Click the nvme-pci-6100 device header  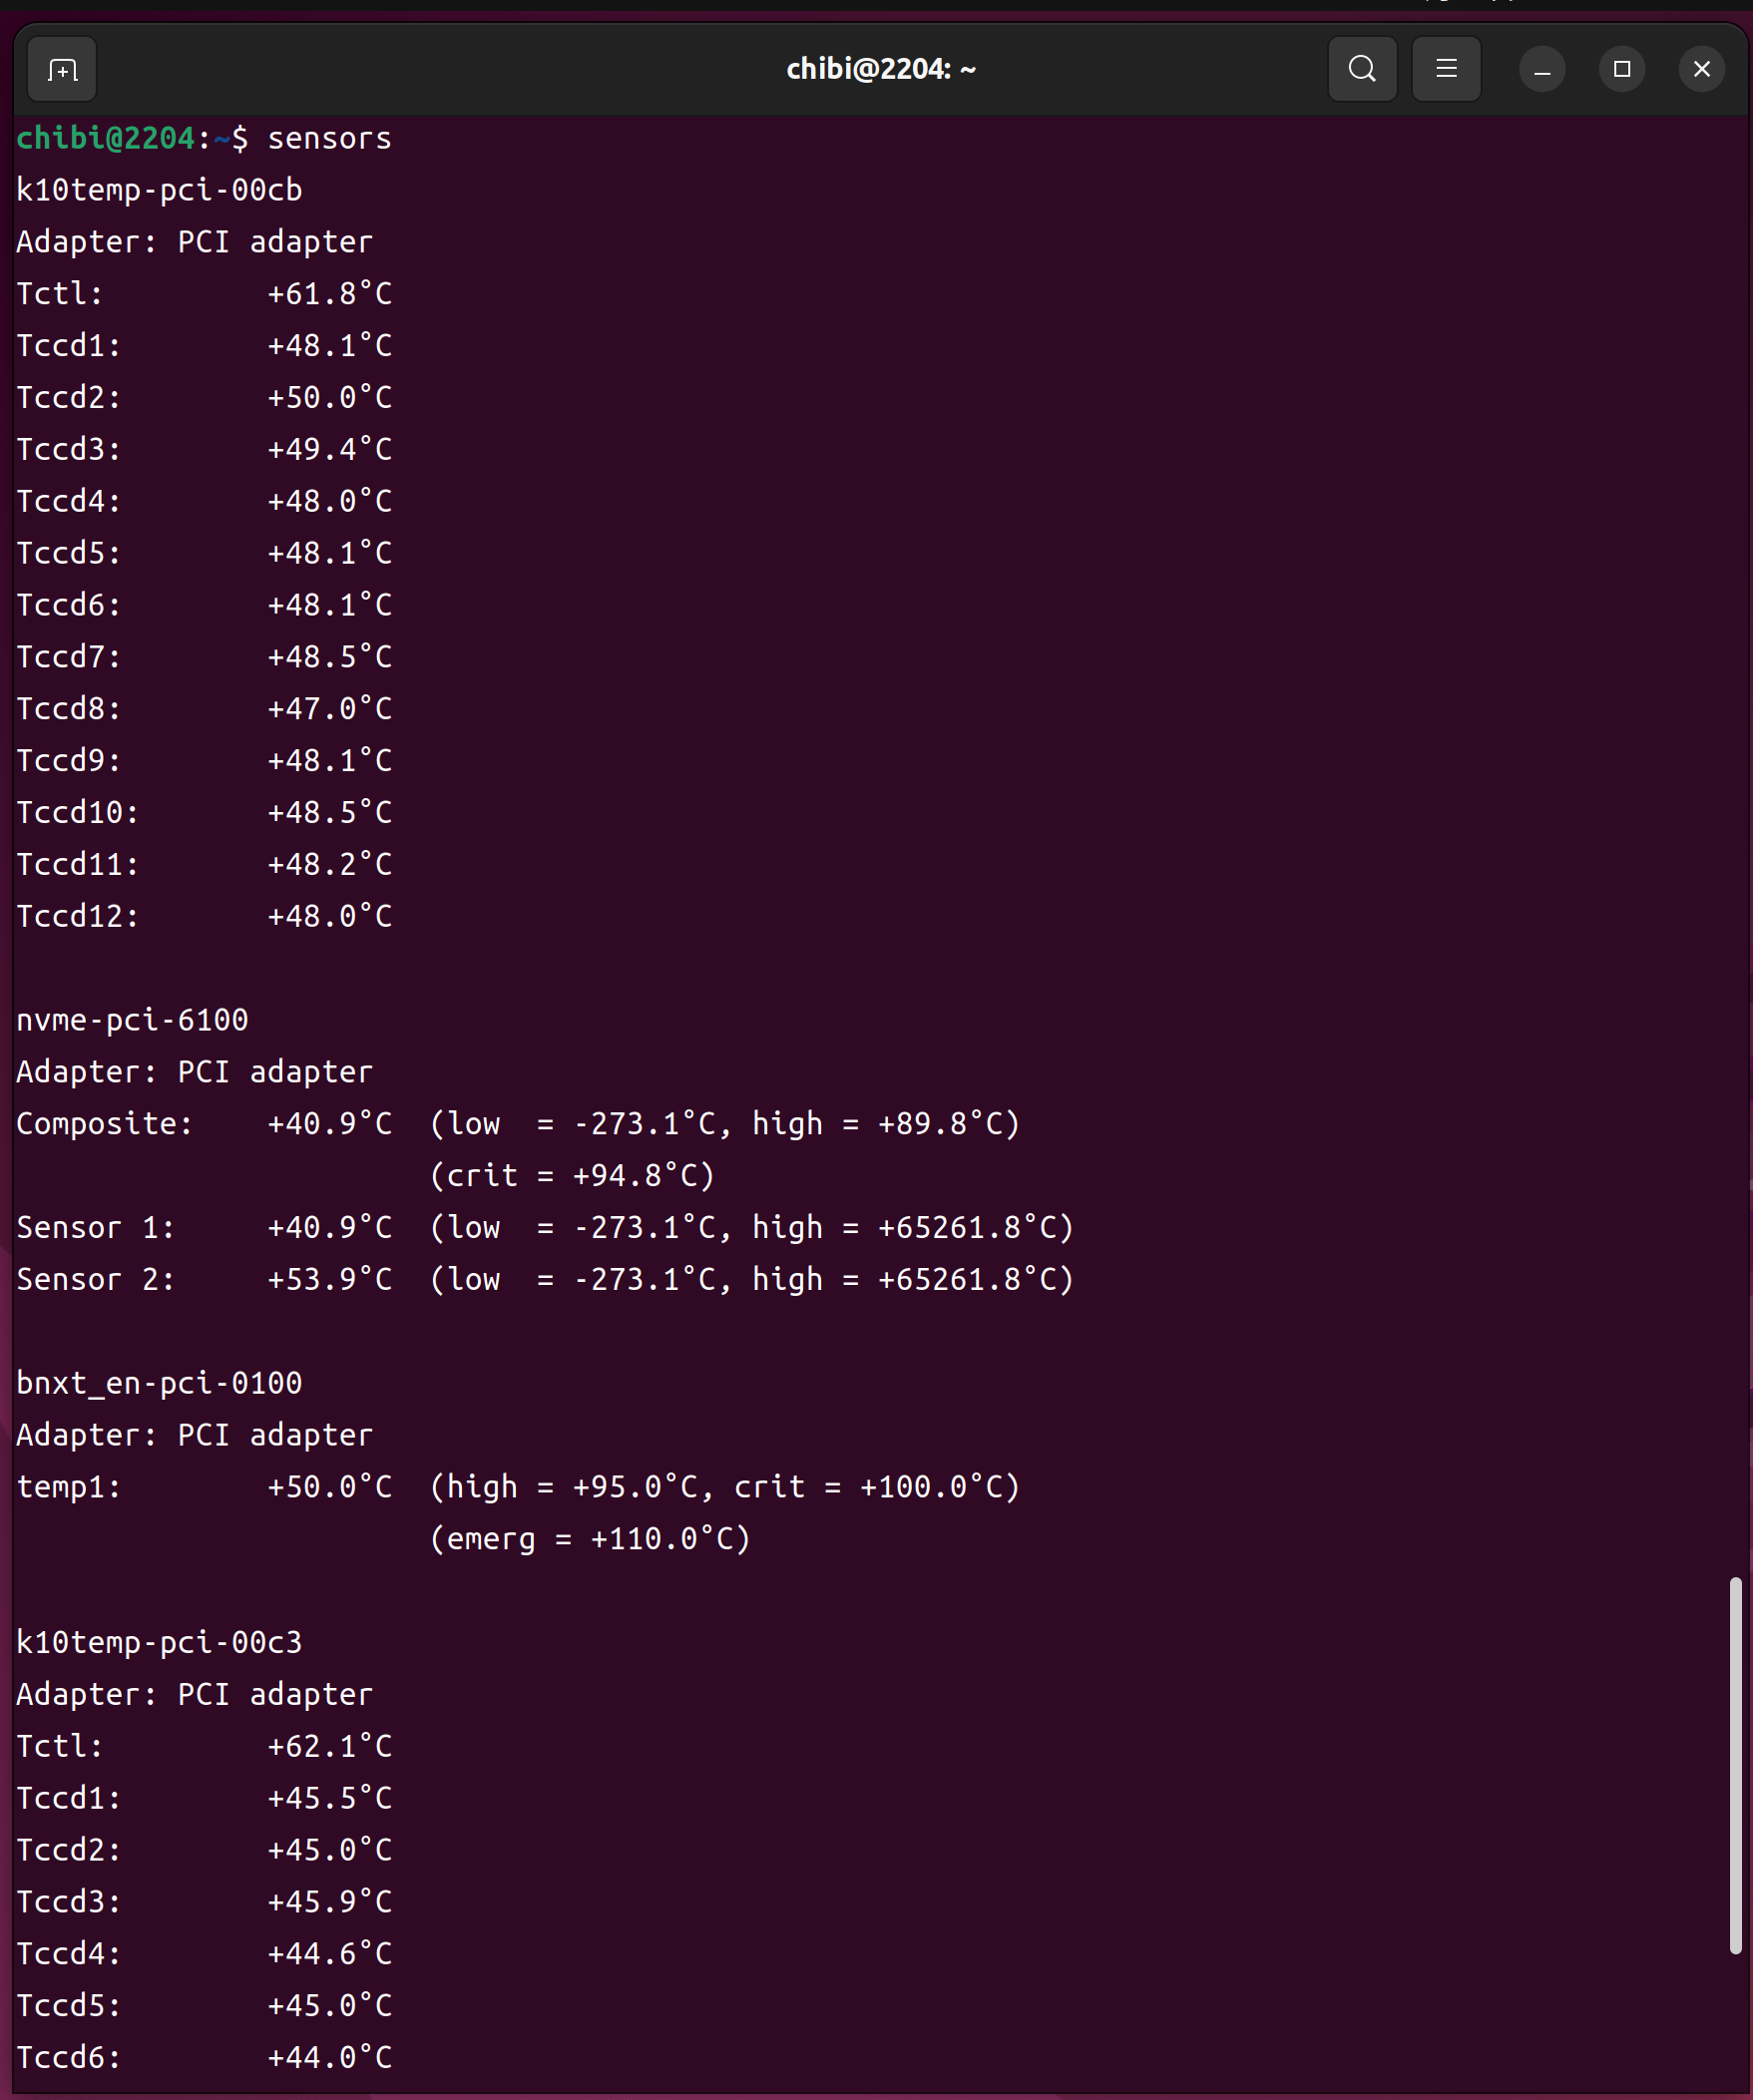pyautogui.click(x=132, y=1021)
